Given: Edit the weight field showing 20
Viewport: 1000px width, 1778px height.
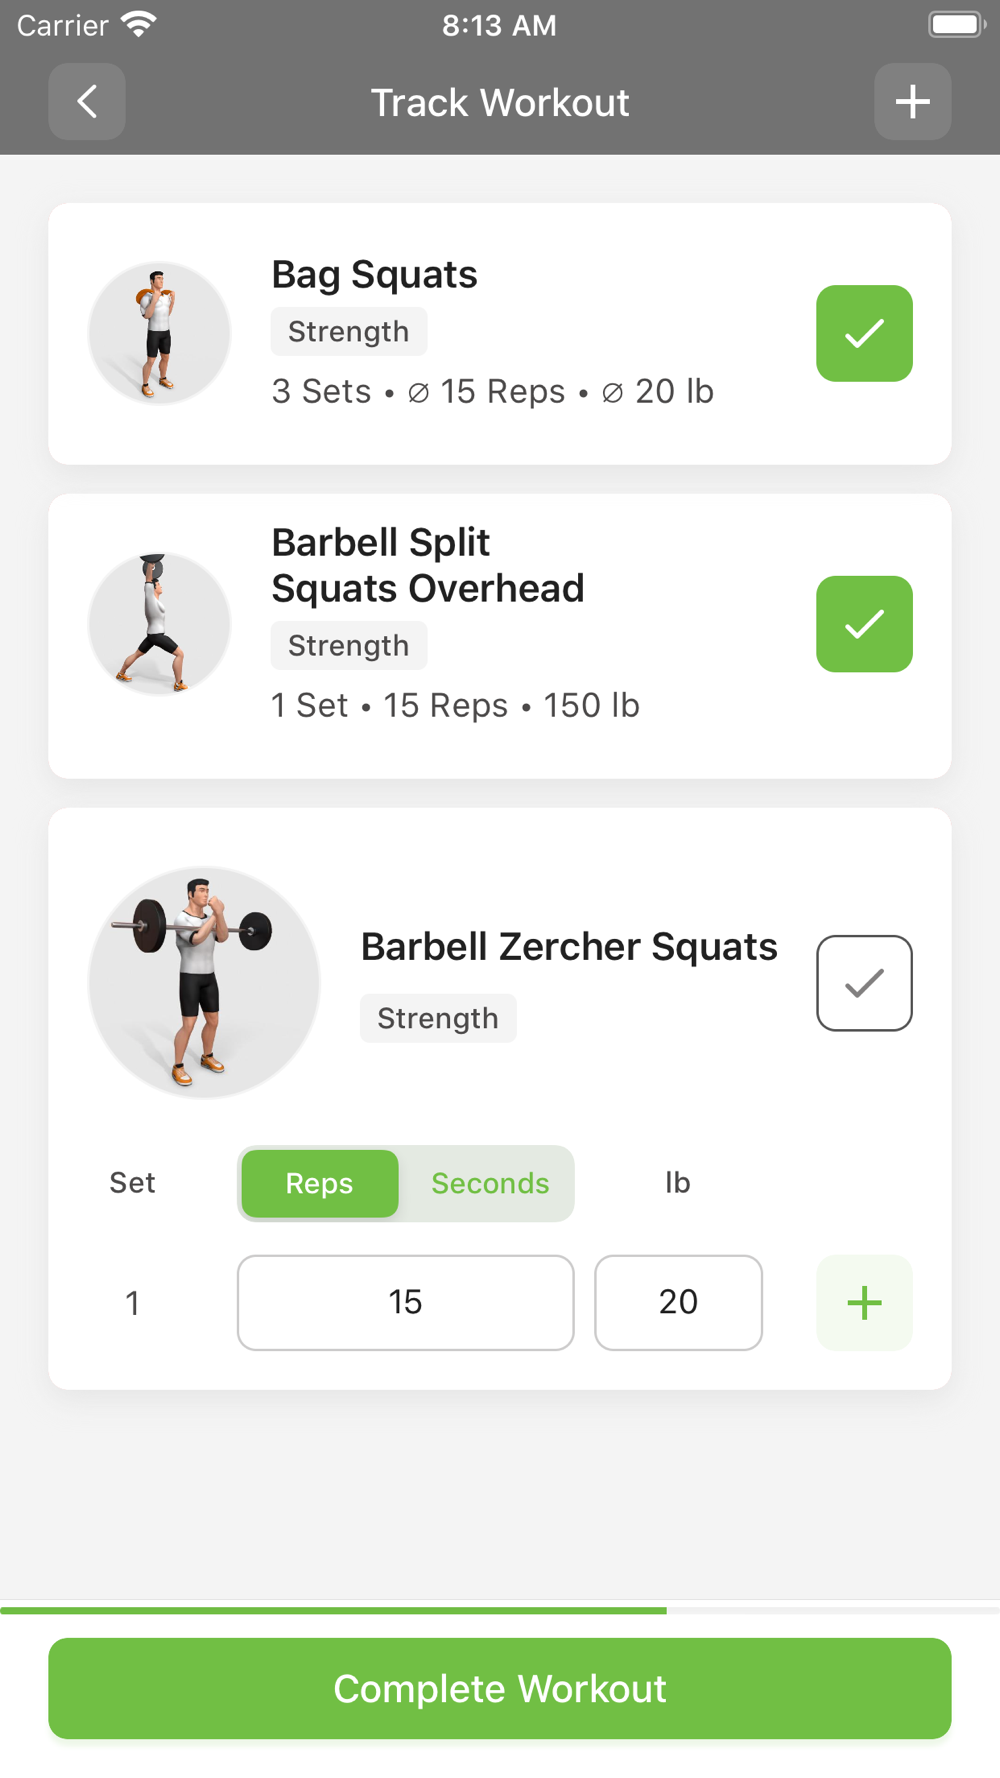Looking at the screenshot, I should [x=678, y=1303].
